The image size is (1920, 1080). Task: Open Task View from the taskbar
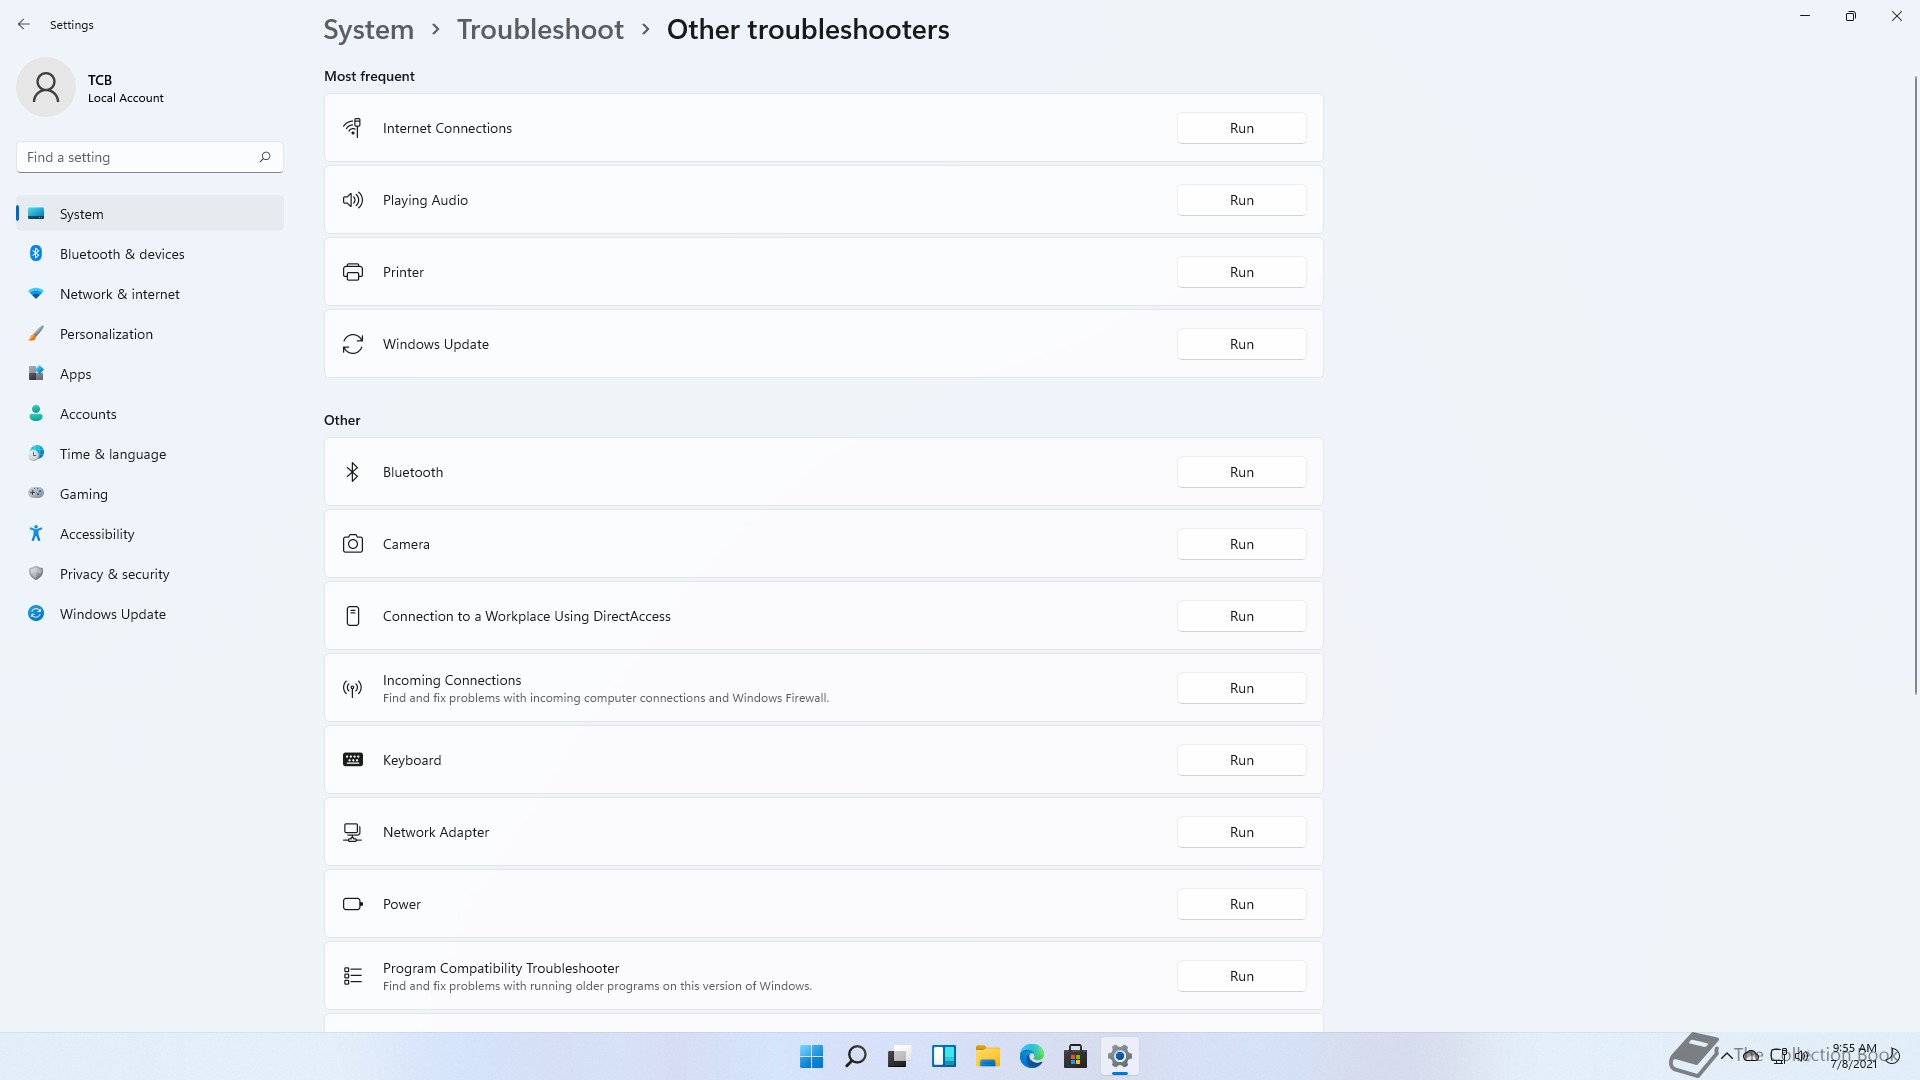(x=899, y=1056)
